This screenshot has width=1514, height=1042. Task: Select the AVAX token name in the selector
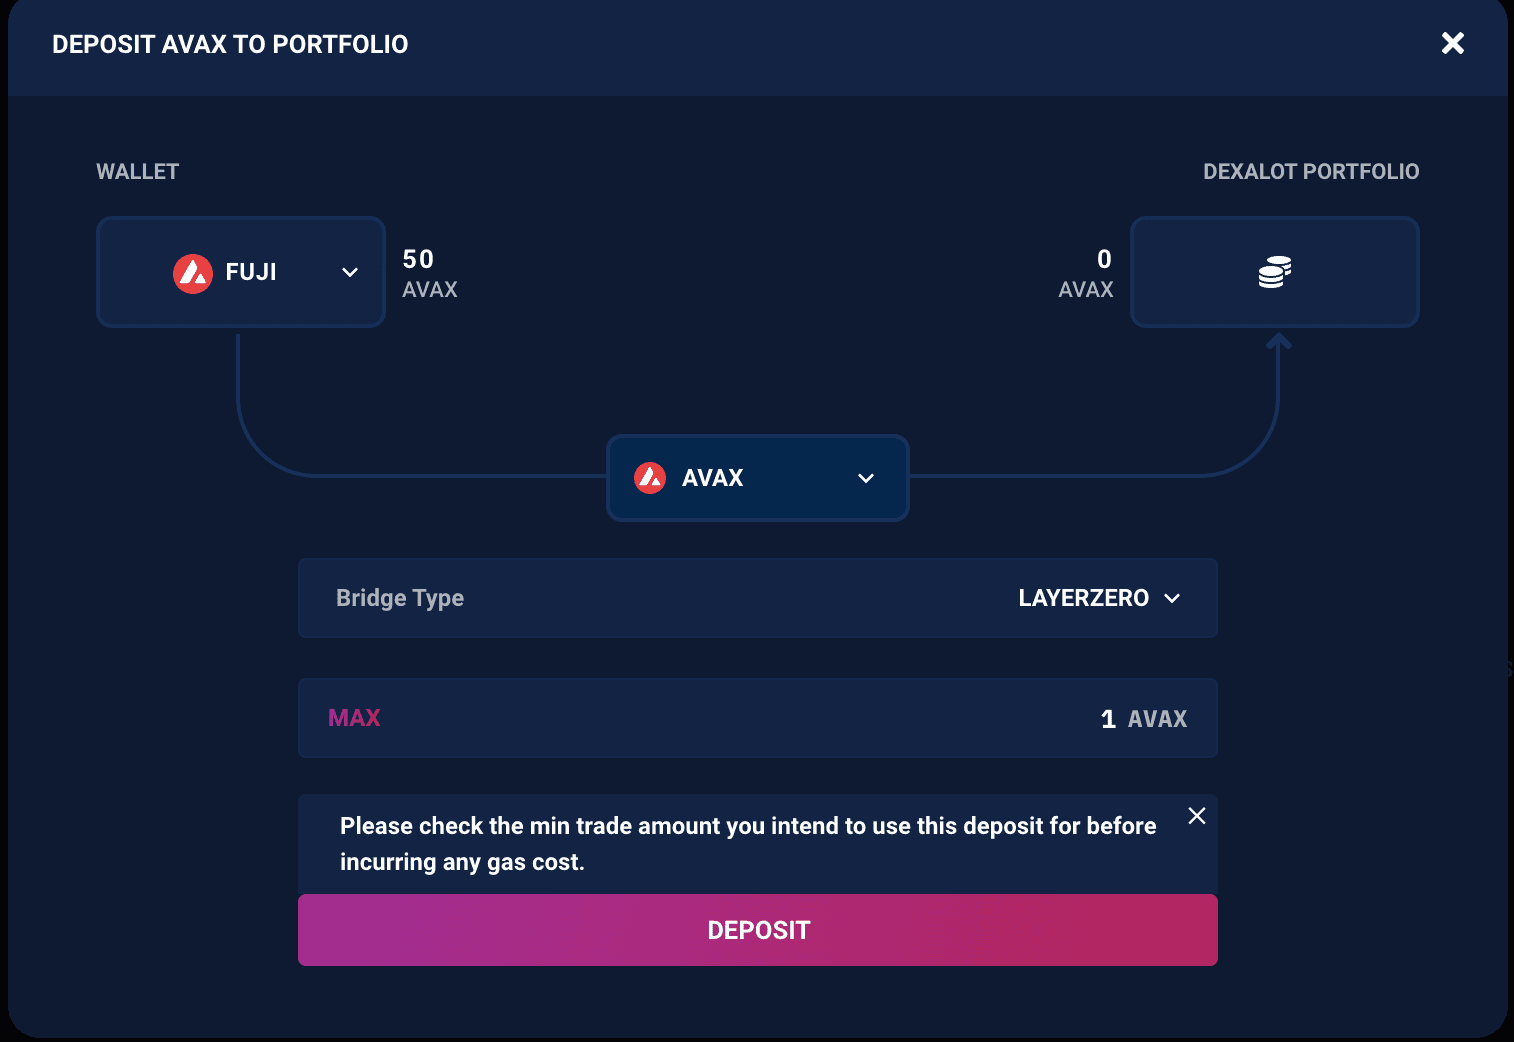(712, 478)
